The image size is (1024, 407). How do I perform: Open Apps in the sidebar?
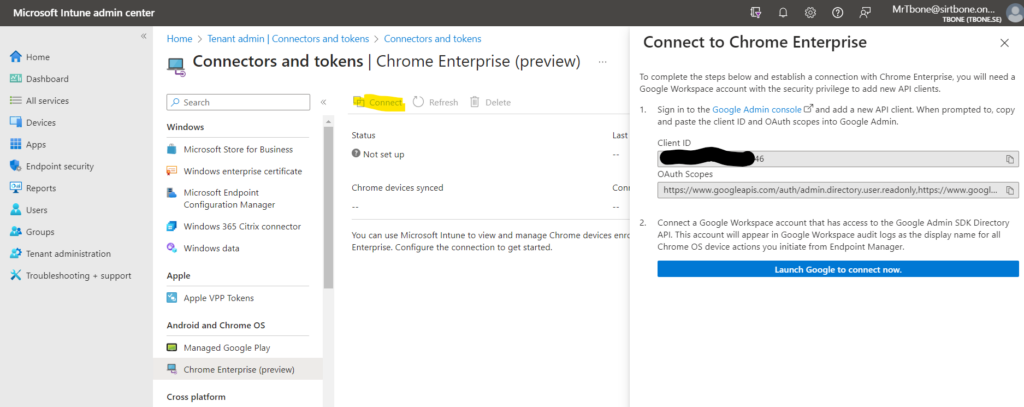[36, 144]
